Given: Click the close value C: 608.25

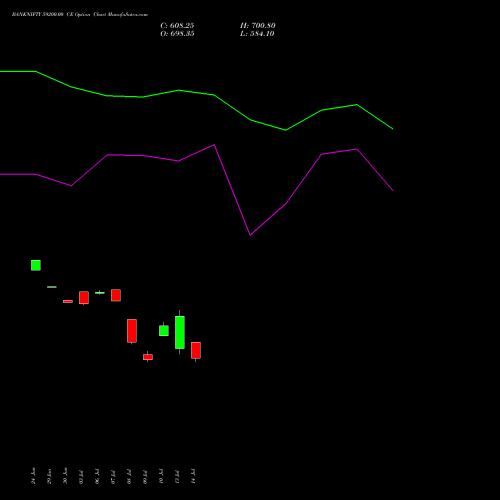Looking at the screenshot, I should 177,26.
